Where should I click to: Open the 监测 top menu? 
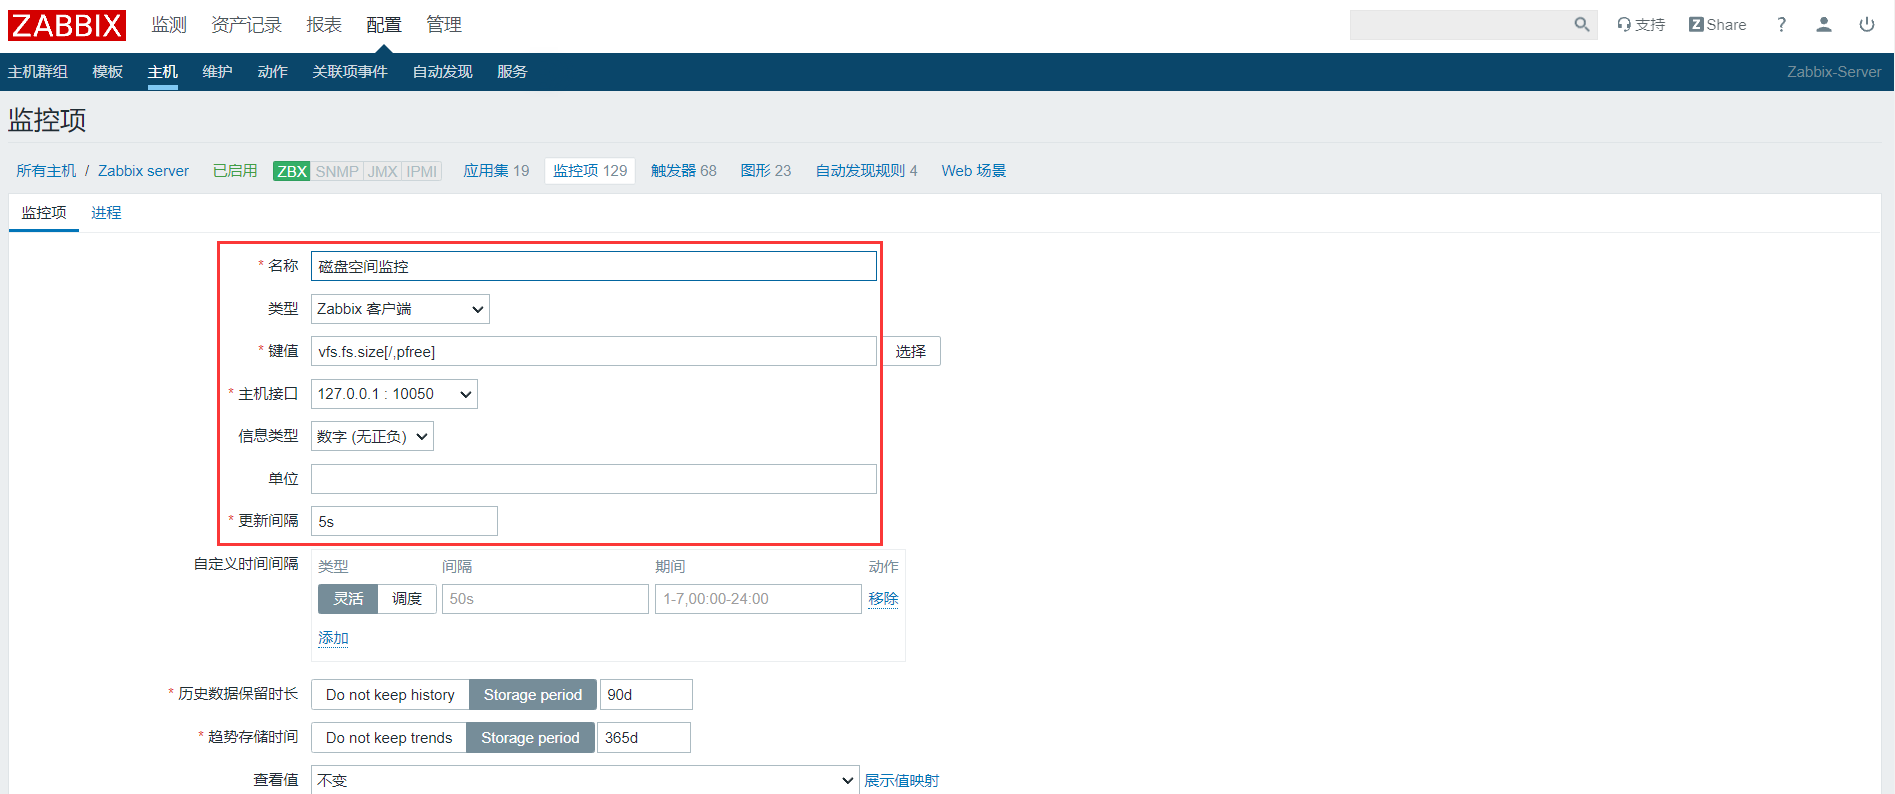(x=169, y=25)
